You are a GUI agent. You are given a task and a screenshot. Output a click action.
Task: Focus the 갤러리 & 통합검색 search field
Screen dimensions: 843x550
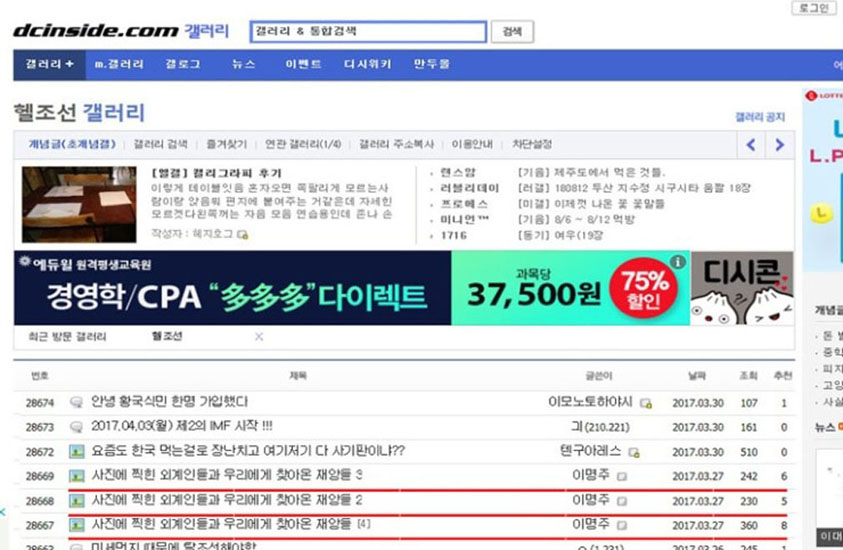(368, 32)
